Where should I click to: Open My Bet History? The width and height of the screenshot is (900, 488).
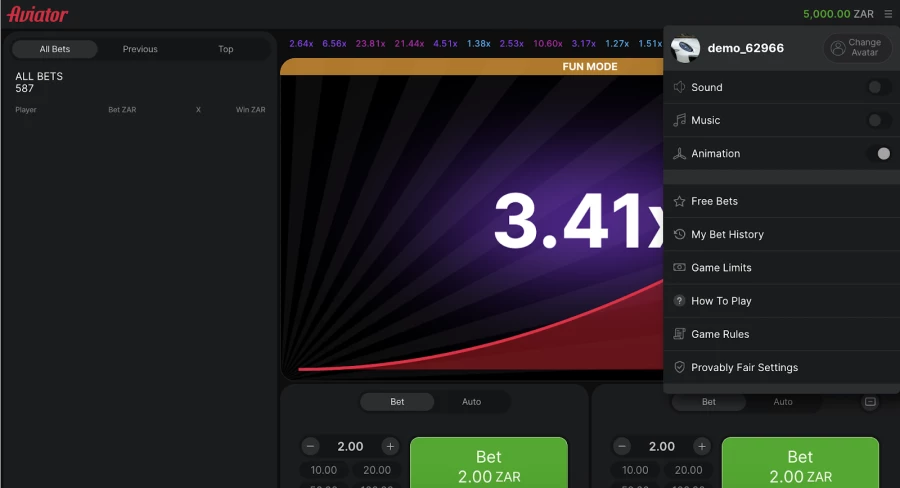point(727,234)
